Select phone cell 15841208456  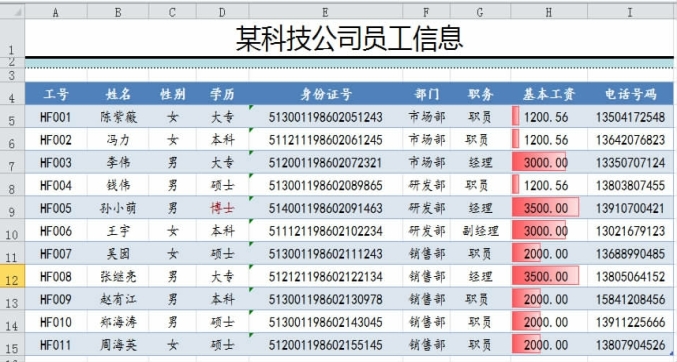click(630, 299)
